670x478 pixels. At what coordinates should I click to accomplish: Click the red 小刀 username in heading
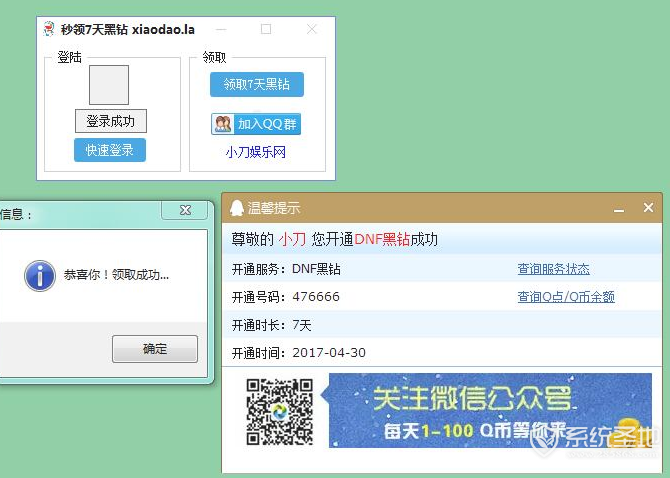coord(292,239)
